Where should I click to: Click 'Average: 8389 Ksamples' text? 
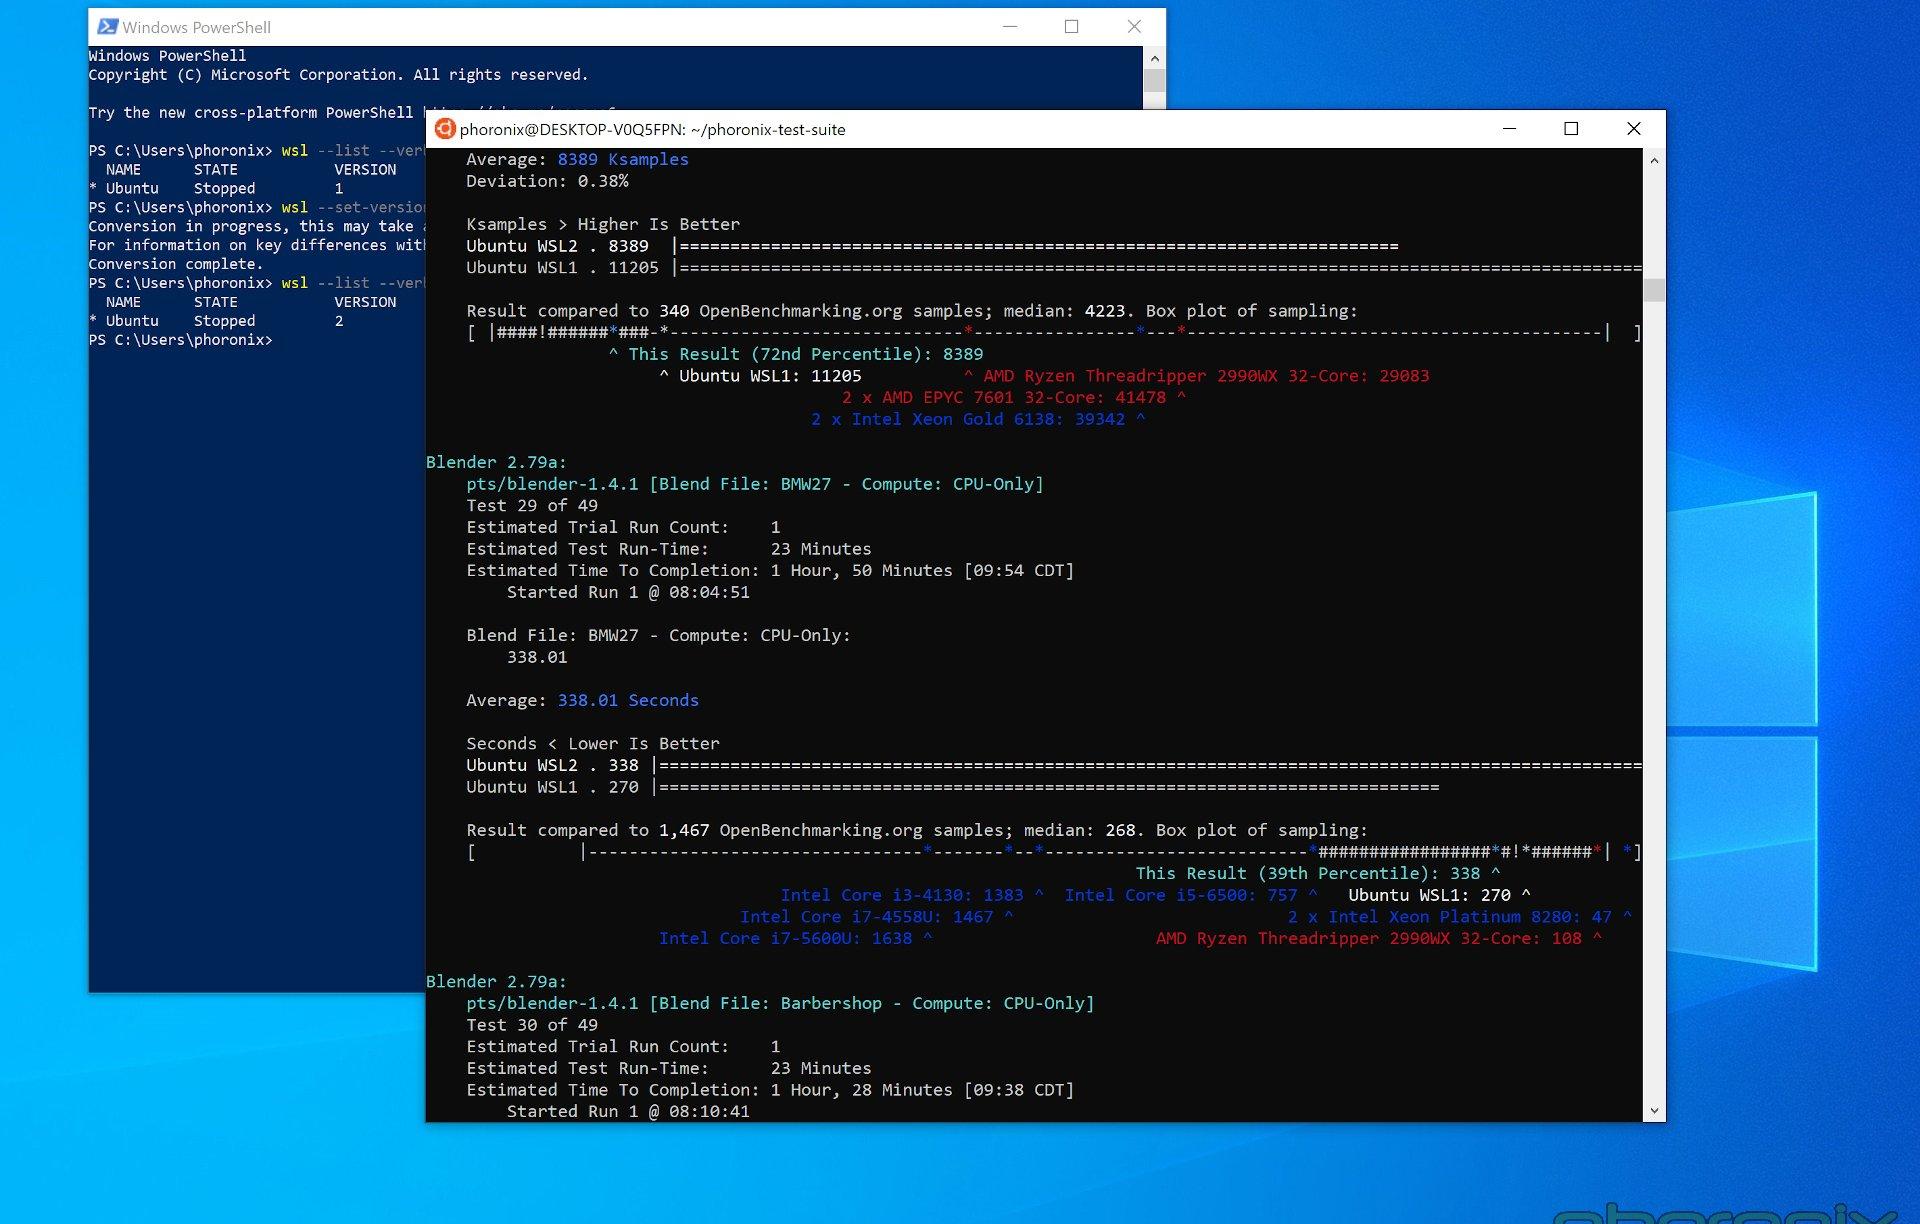pos(577,159)
